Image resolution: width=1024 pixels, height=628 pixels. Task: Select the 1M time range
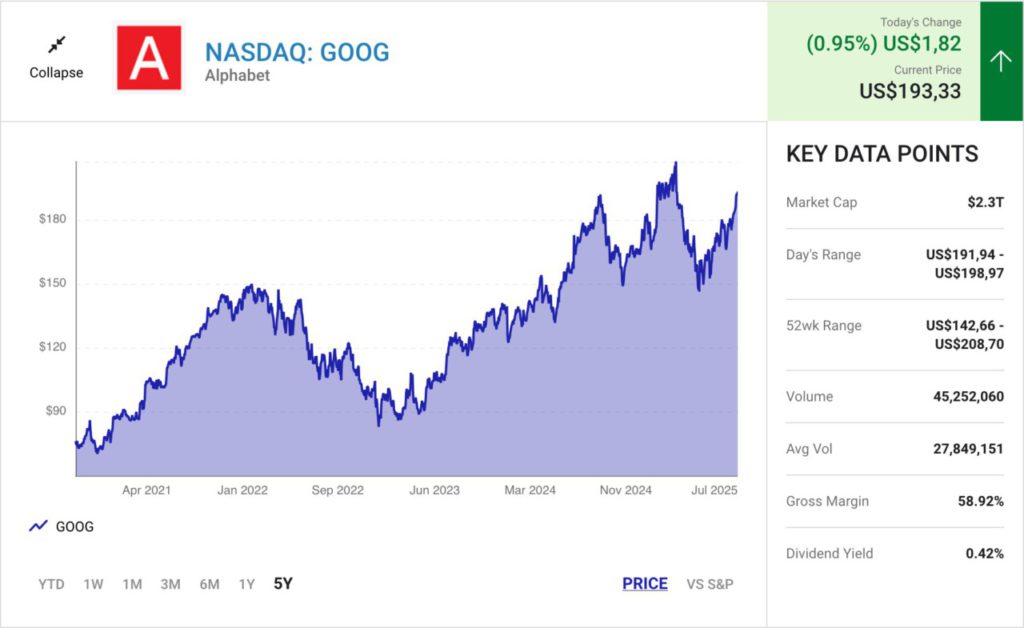click(132, 584)
